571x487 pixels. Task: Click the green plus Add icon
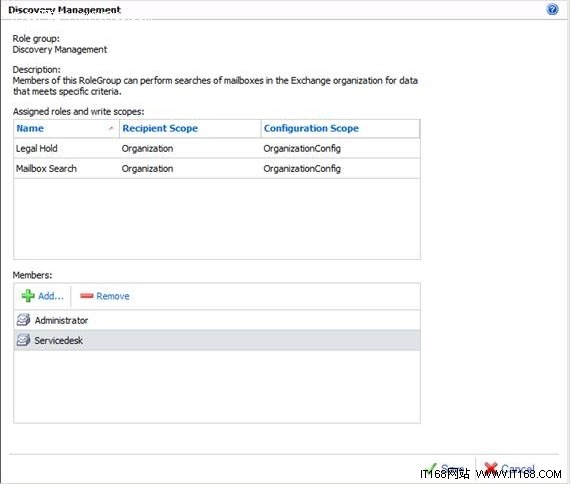click(28, 296)
